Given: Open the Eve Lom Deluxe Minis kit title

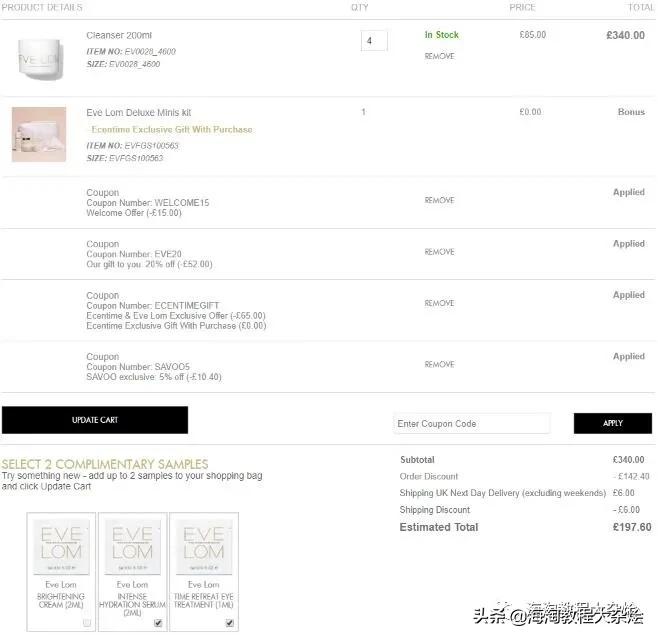Looking at the screenshot, I should coord(138,112).
